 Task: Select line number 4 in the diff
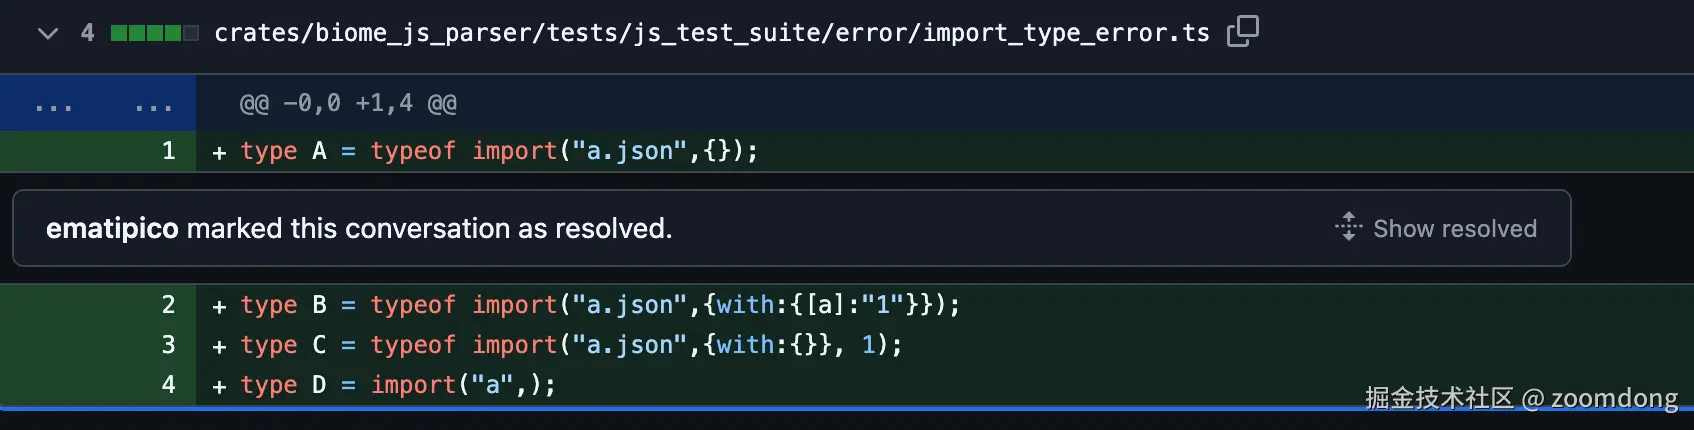click(x=168, y=385)
